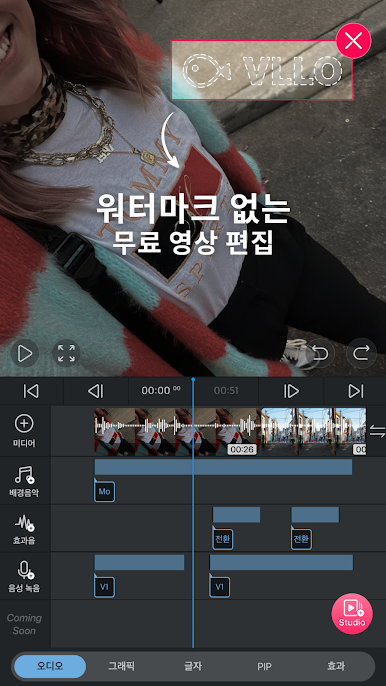Step forward one frame
386x686 pixels.
coord(291,391)
